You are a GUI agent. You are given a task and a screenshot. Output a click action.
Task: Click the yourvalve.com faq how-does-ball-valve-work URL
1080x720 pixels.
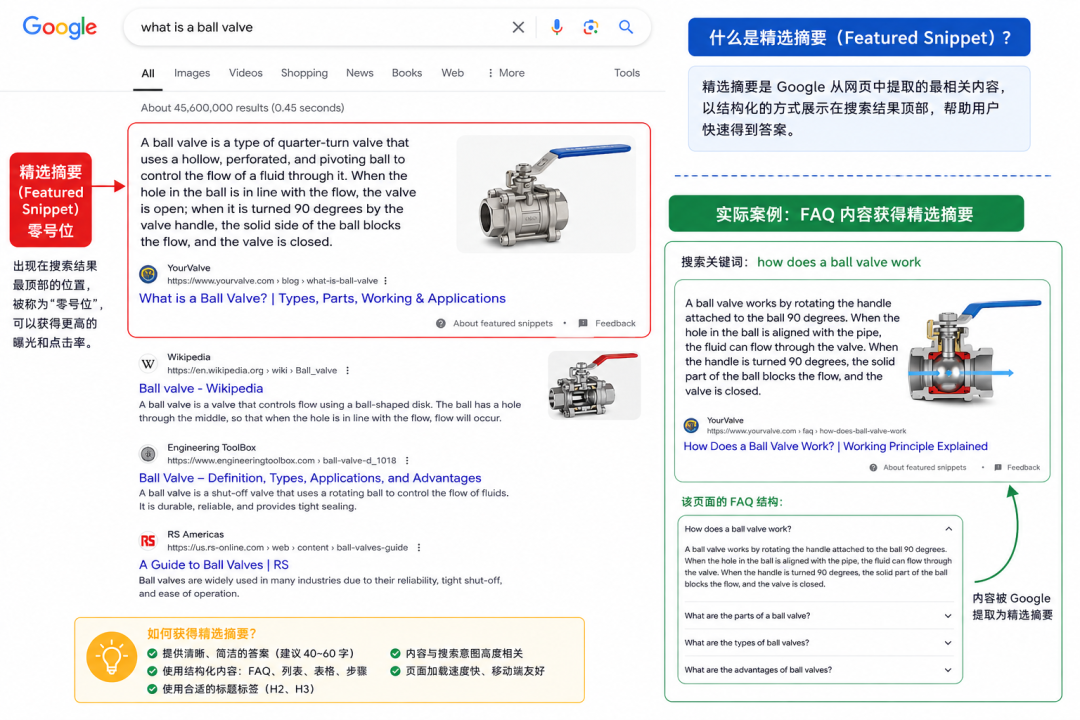806,431
